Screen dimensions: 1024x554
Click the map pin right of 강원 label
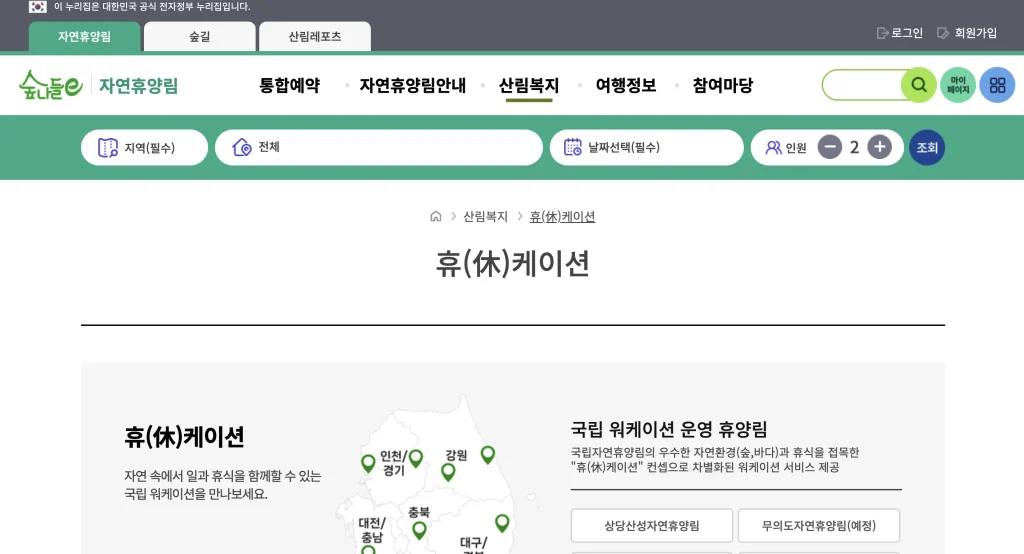[488, 454]
